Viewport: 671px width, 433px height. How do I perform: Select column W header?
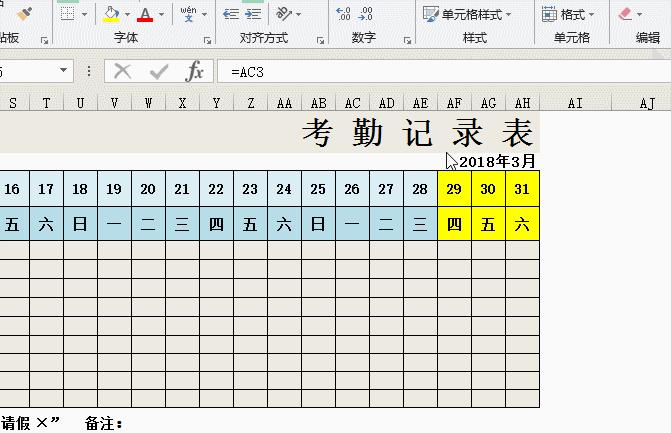pyautogui.click(x=148, y=103)
